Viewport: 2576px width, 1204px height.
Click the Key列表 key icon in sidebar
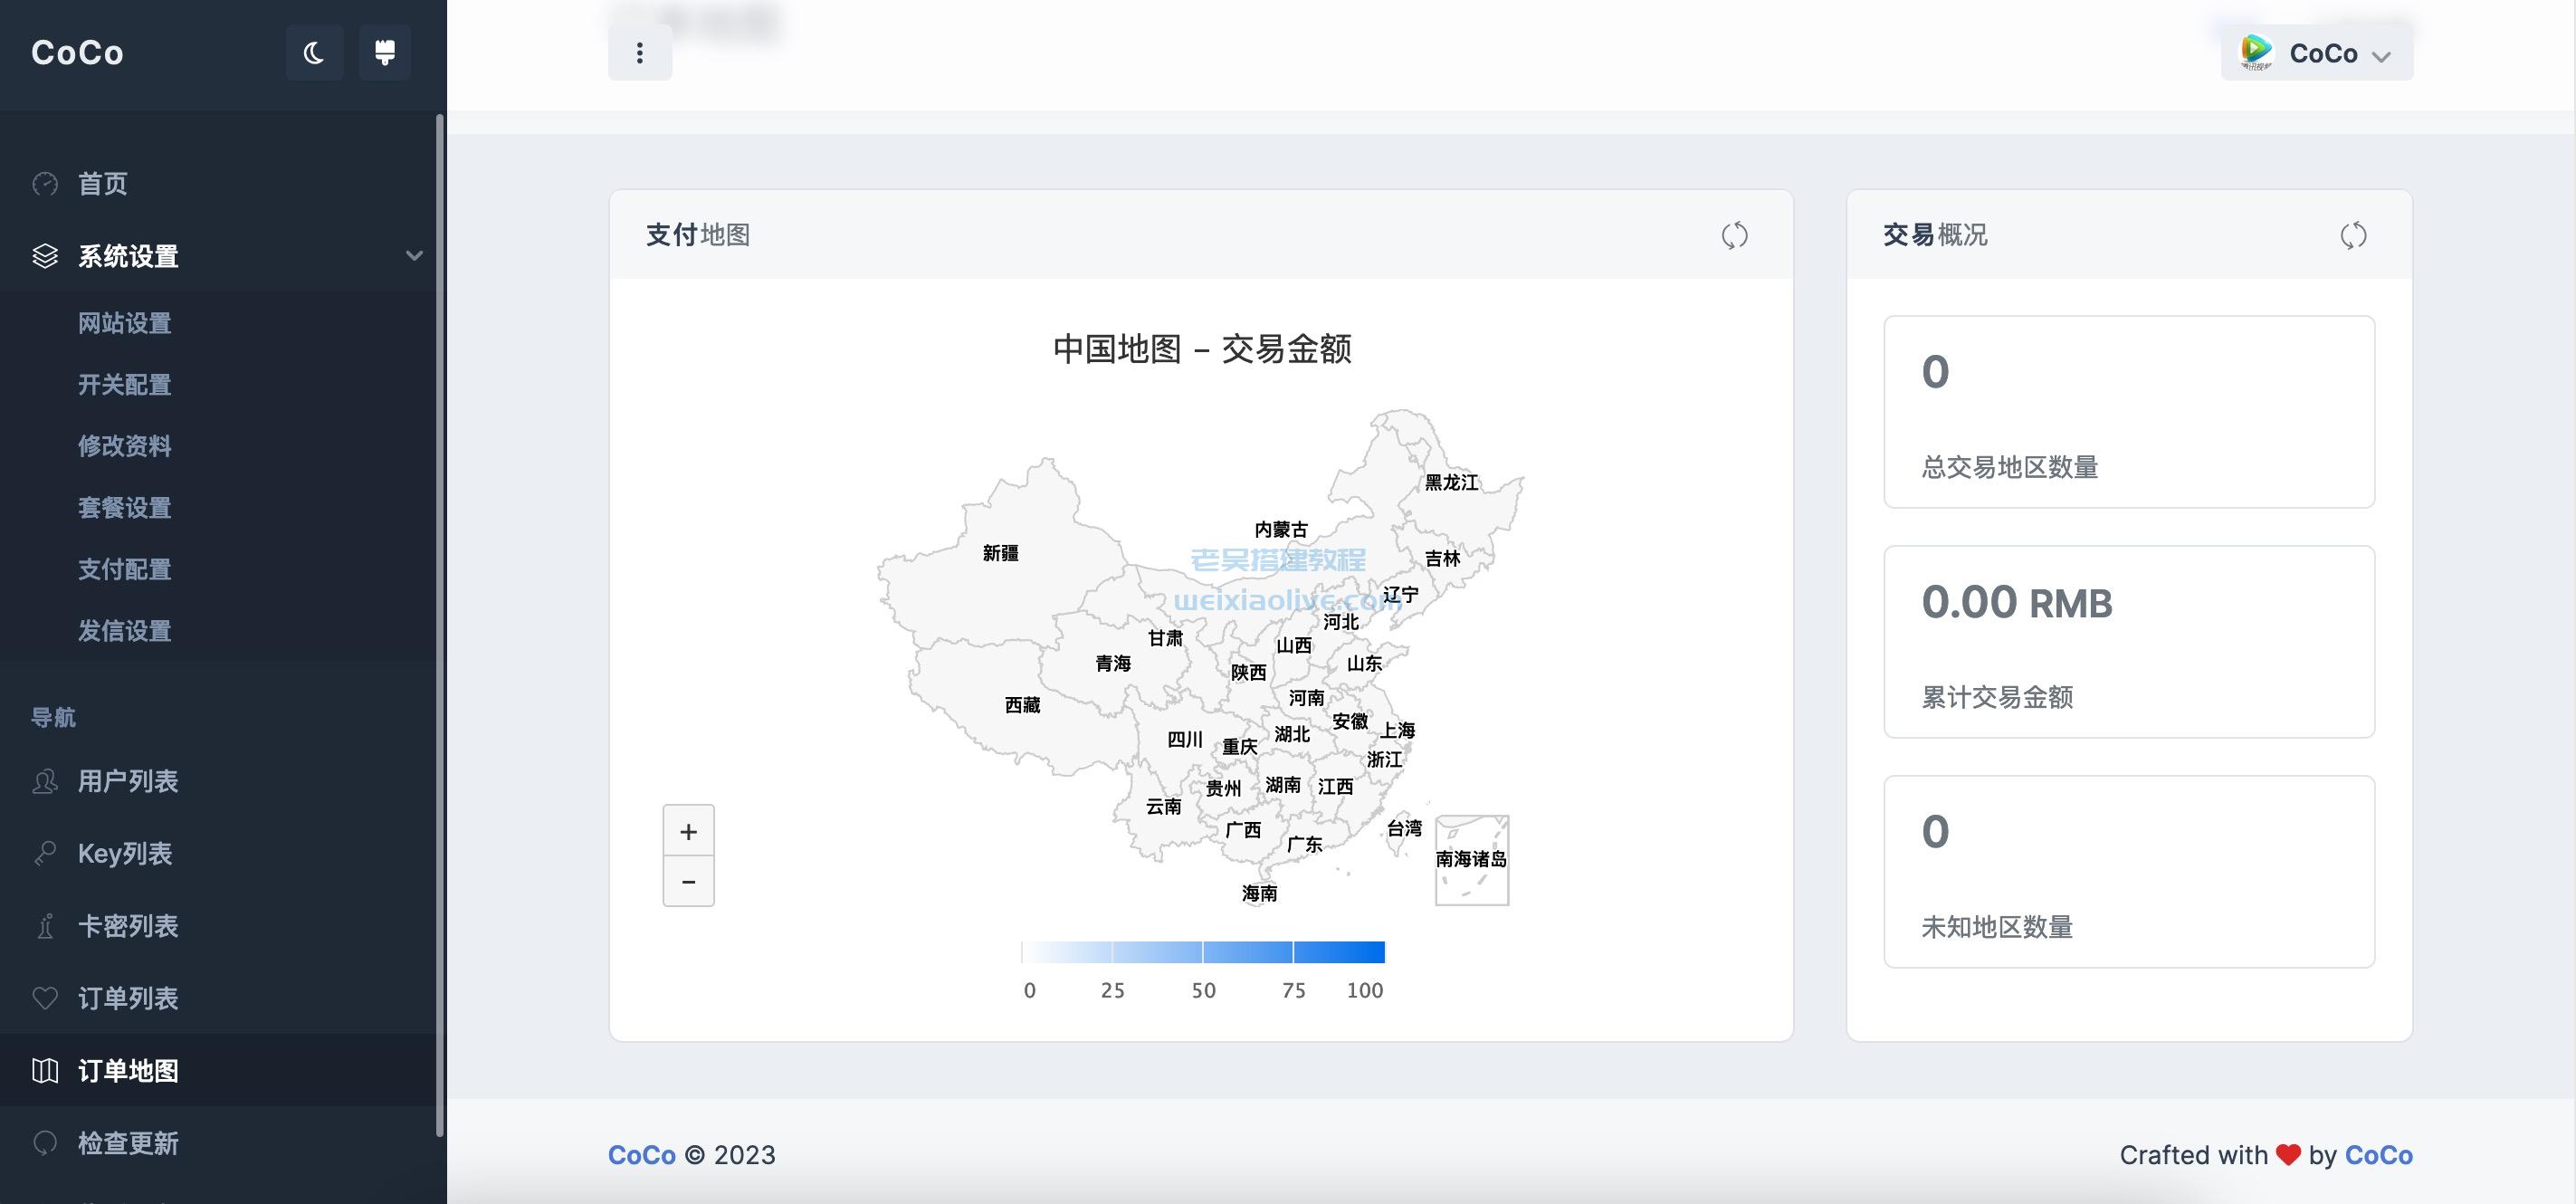[44, 855]
